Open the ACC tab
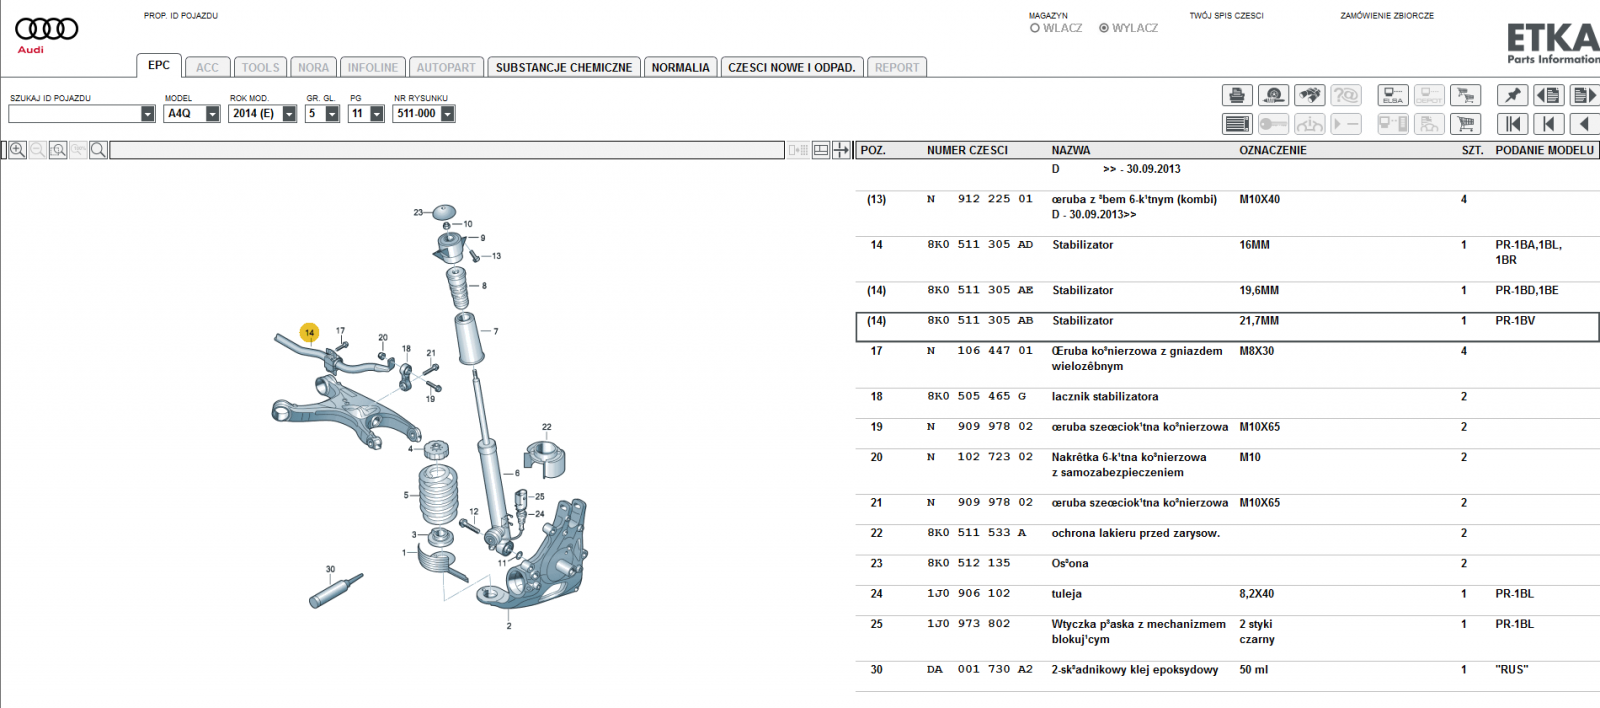Viewport: 1600px width, 708px height. click(x=207, y=67)
